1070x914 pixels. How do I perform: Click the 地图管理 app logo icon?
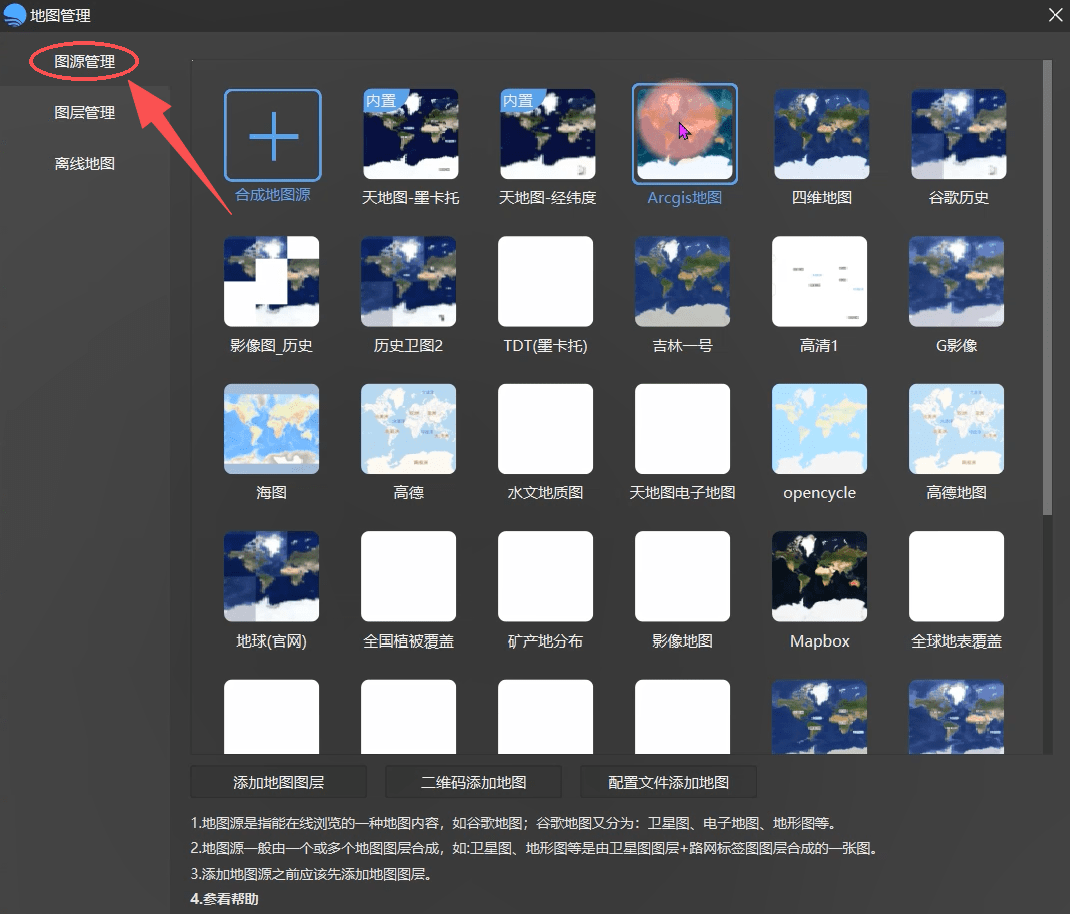point(14,15)
